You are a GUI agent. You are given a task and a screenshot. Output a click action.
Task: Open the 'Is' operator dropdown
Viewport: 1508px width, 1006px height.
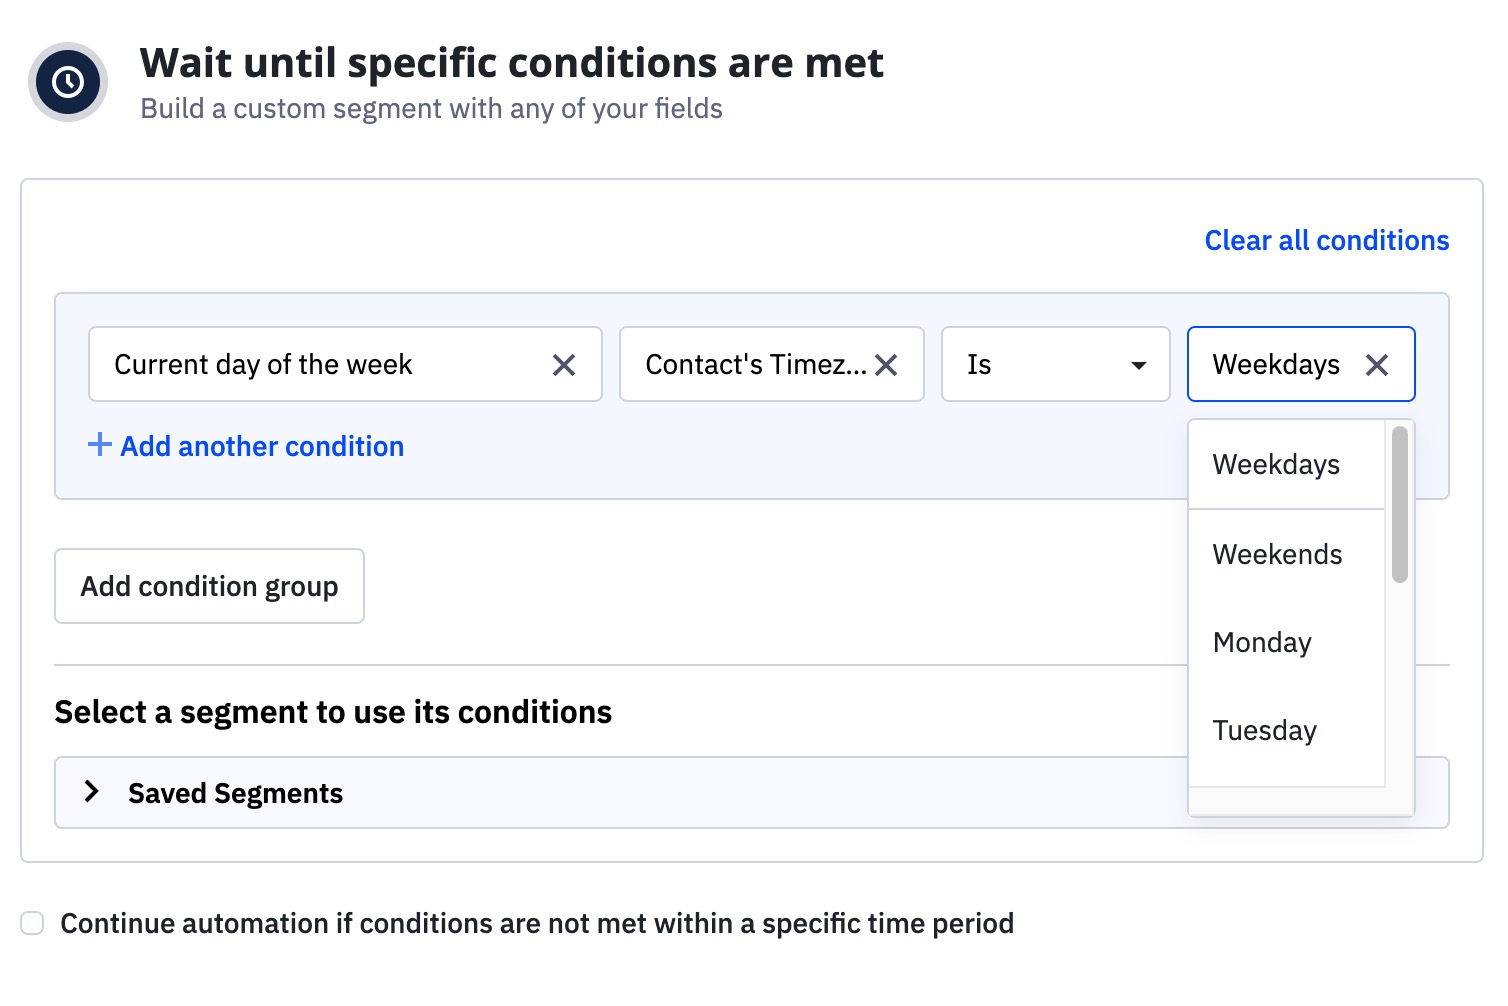click(1055, 365)
